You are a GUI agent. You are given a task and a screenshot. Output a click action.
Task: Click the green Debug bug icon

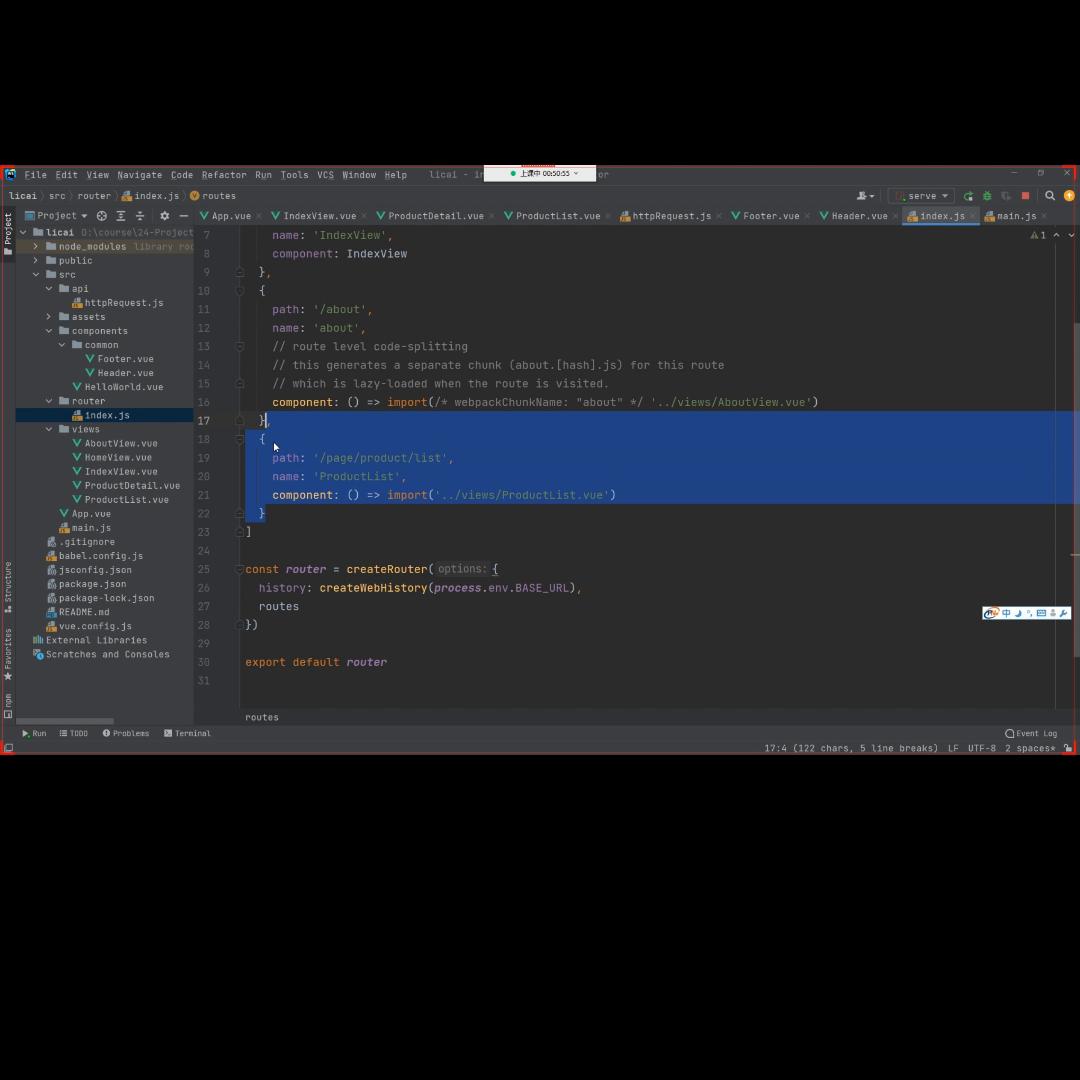[987, 196]
